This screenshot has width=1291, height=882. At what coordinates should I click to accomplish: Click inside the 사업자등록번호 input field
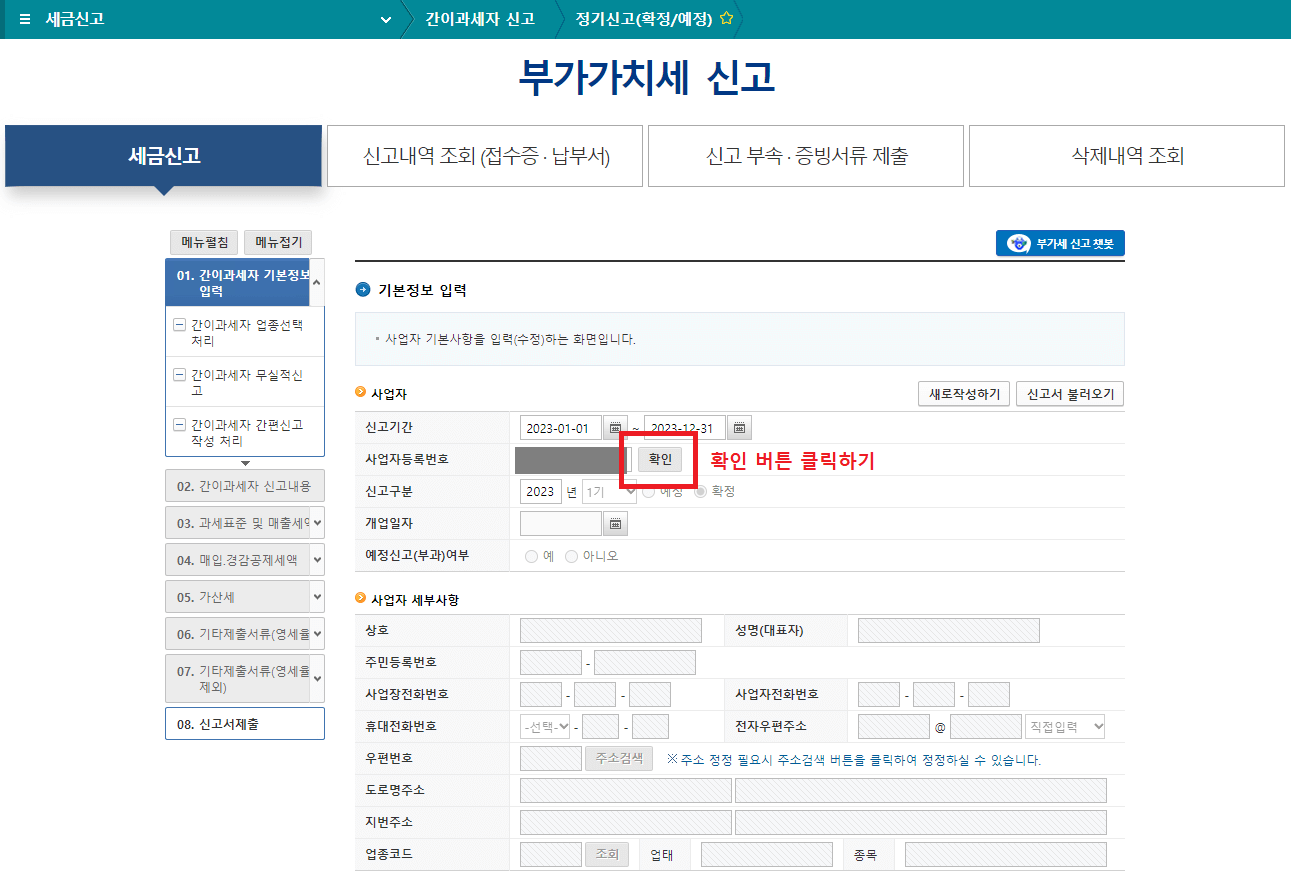pos(568,459)
